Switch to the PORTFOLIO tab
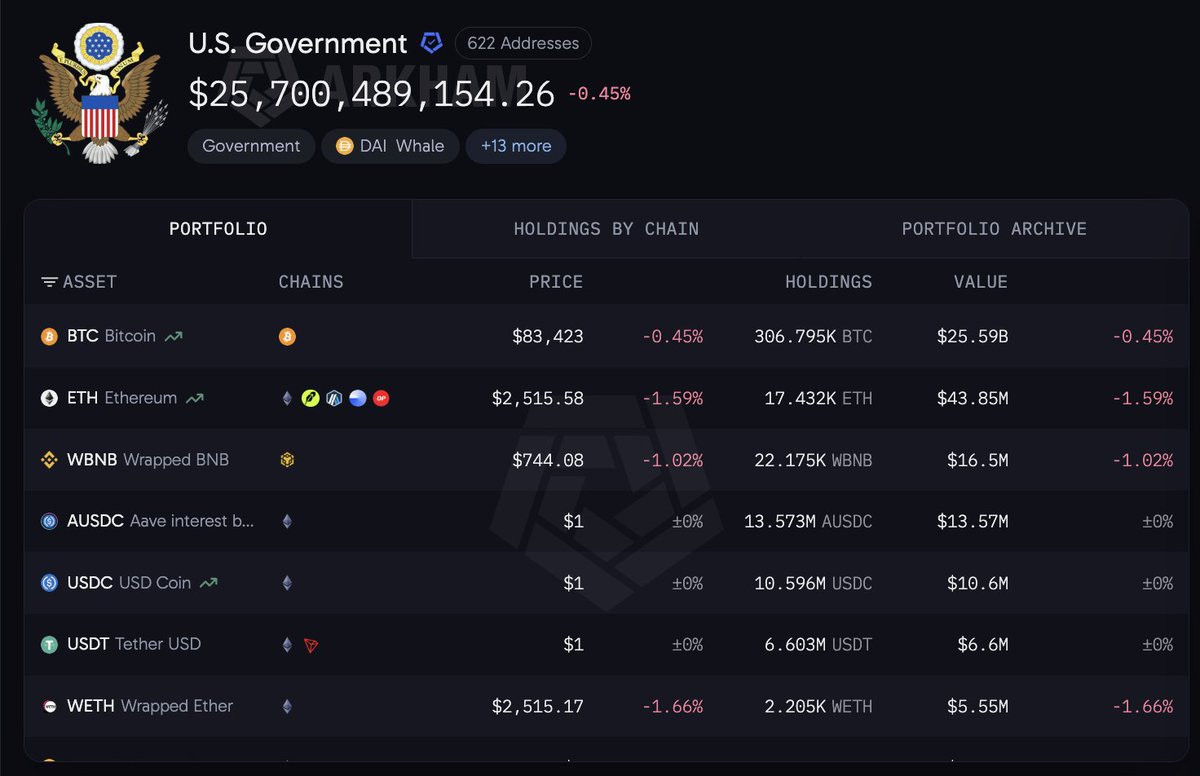 [x=218, y=229]
